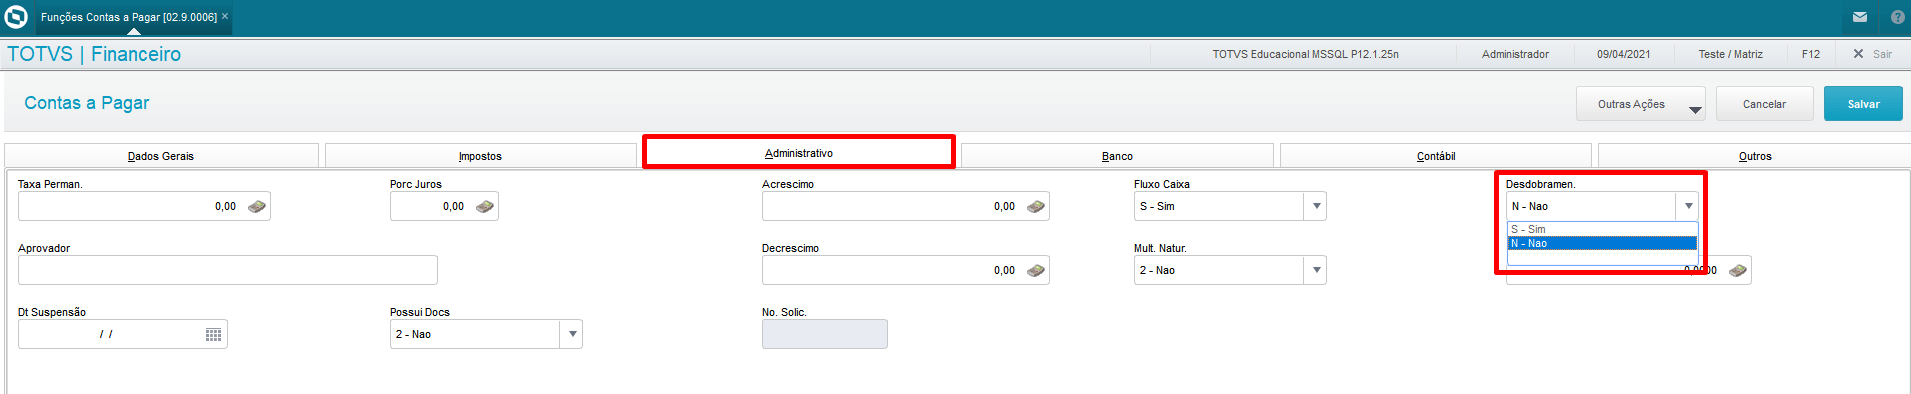Open the help question mark icon

tap(1898, 17)
